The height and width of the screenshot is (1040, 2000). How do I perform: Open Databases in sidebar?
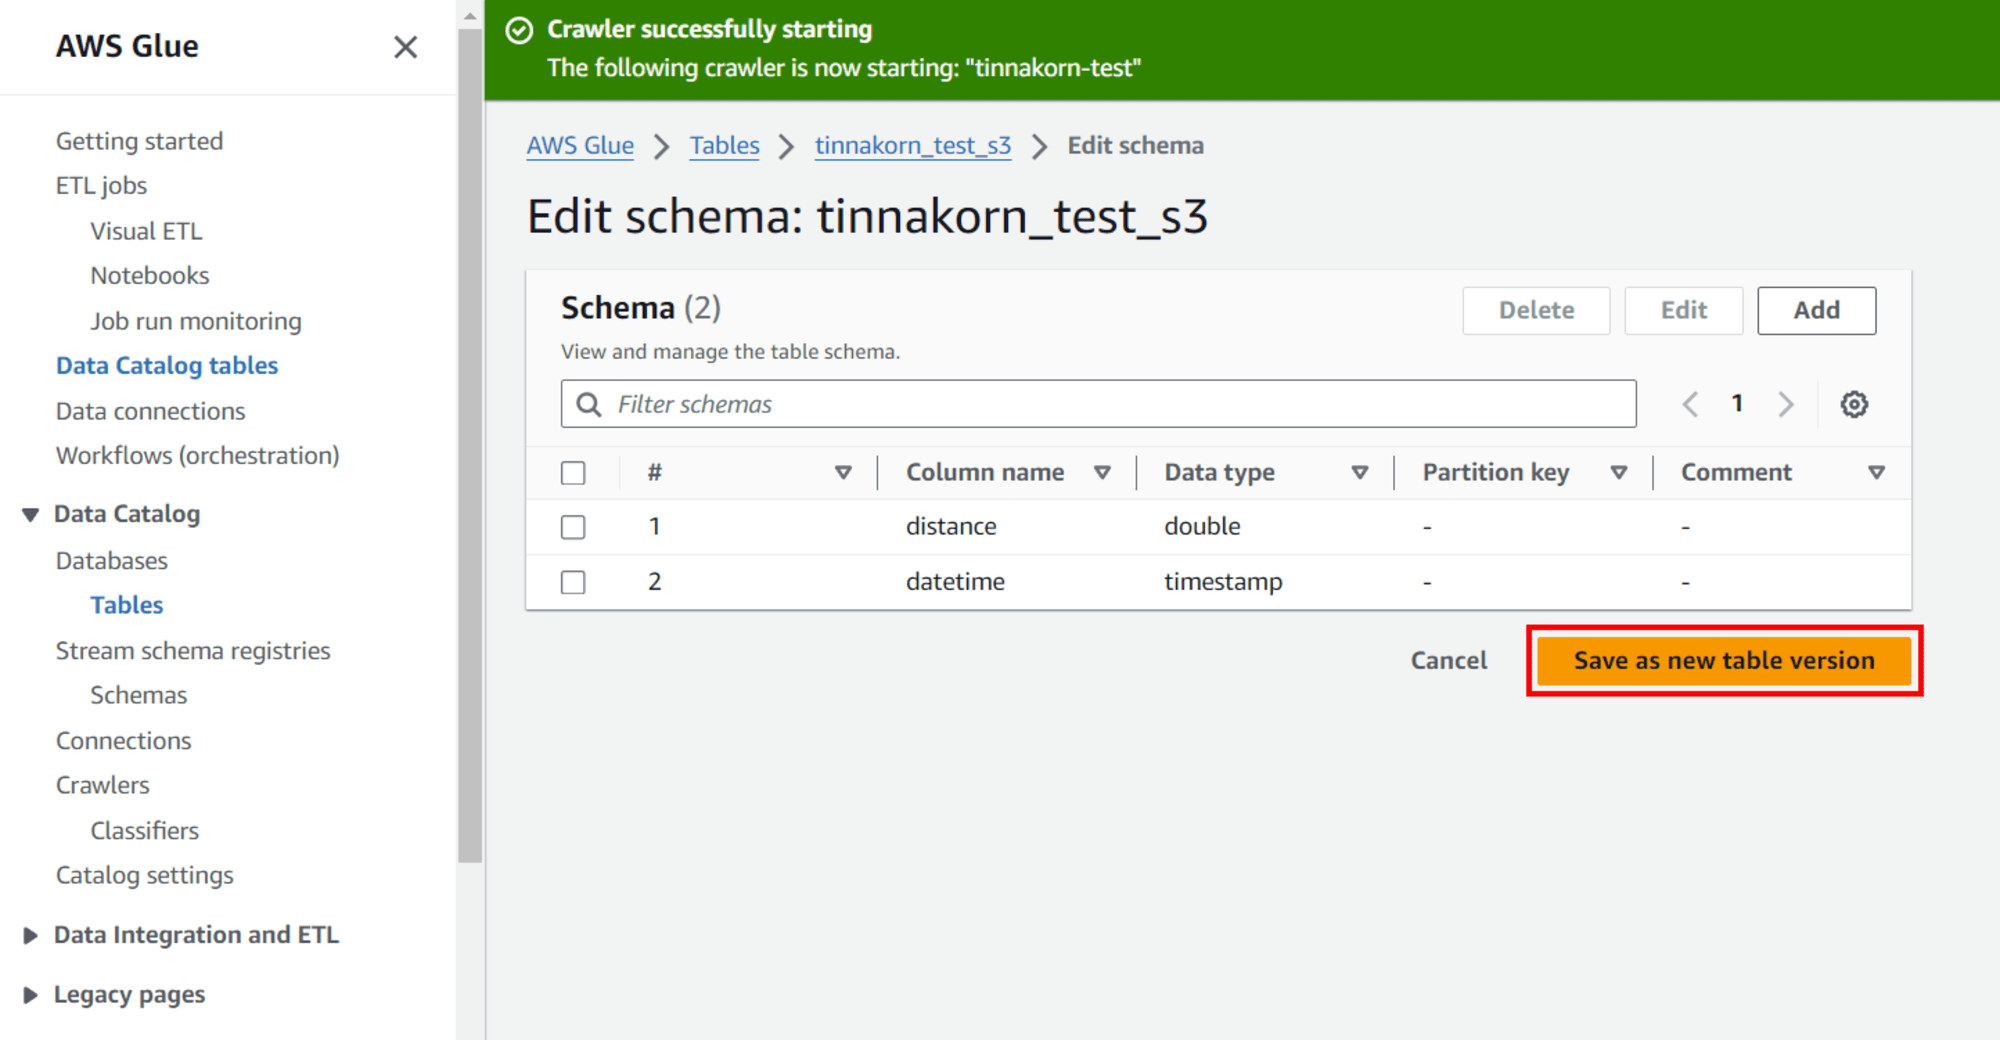pos(112,561)
